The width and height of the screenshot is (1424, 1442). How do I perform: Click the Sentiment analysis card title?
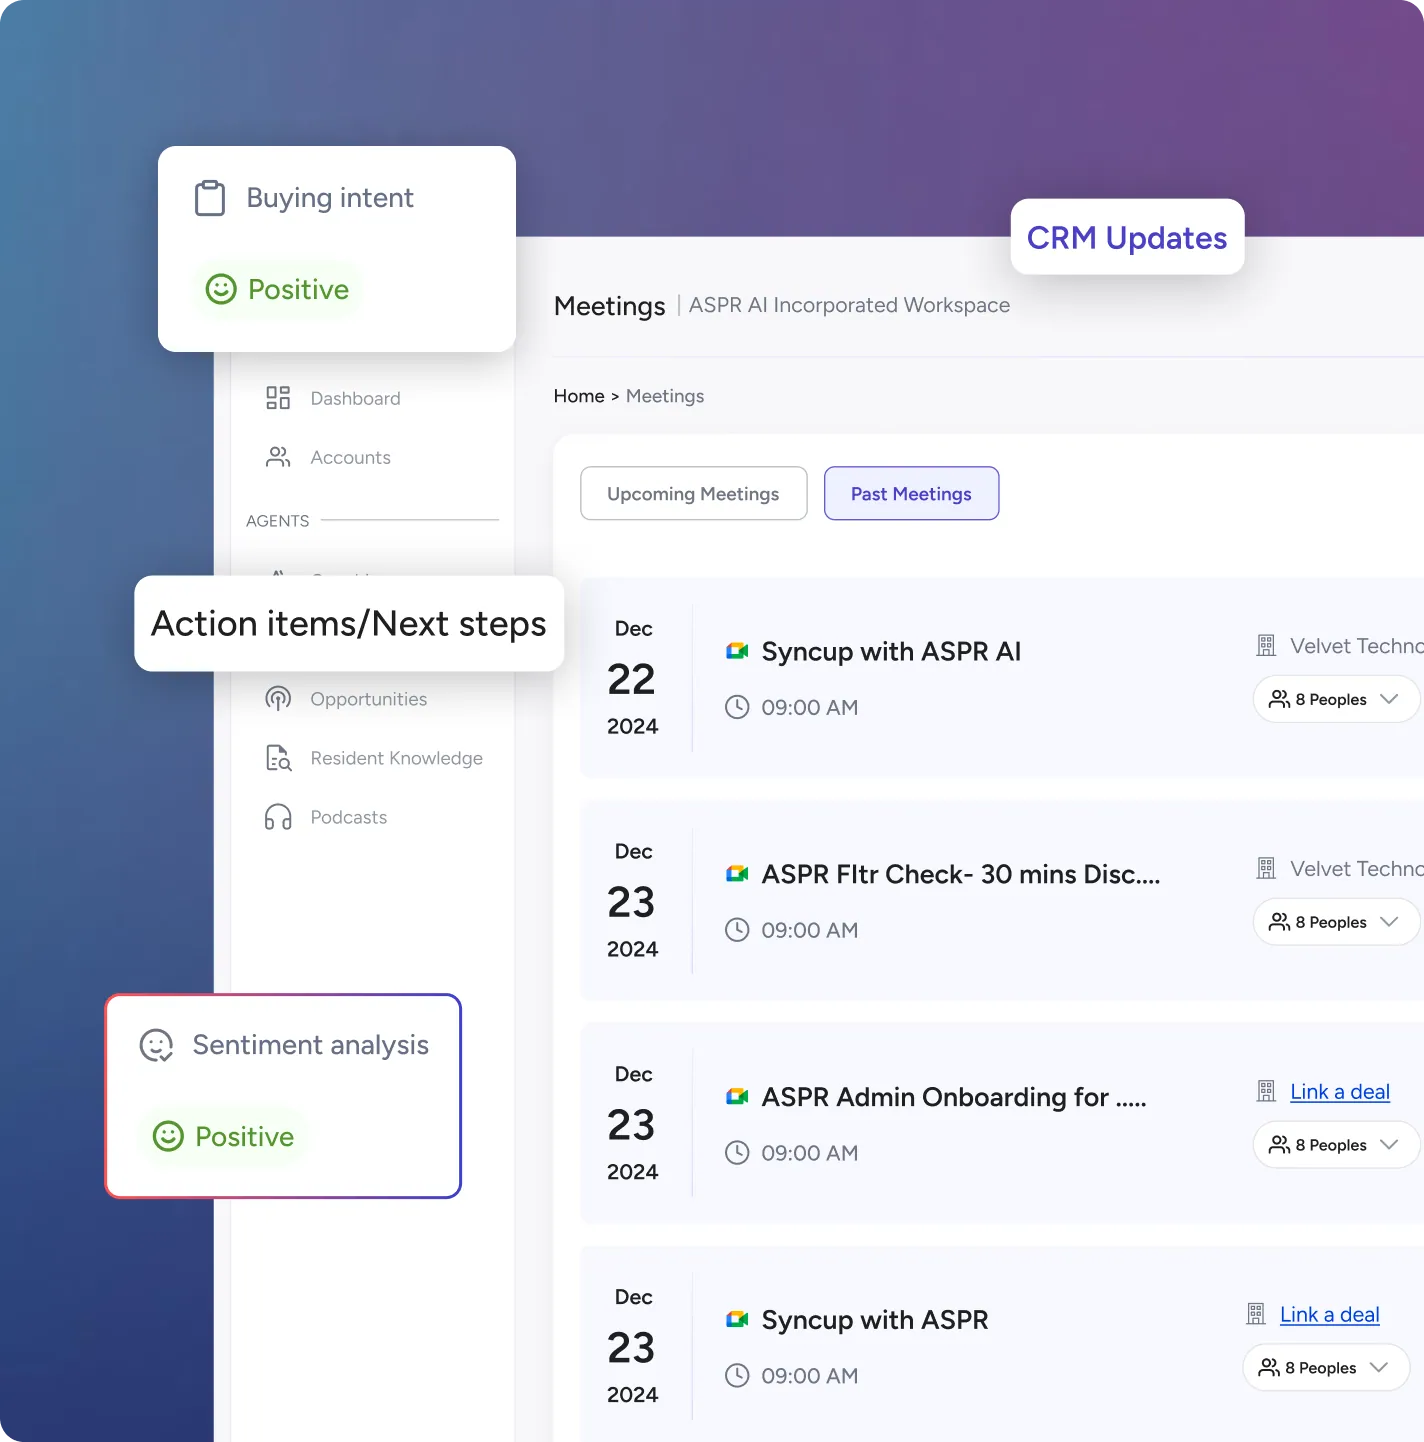tap(311, 1045)
